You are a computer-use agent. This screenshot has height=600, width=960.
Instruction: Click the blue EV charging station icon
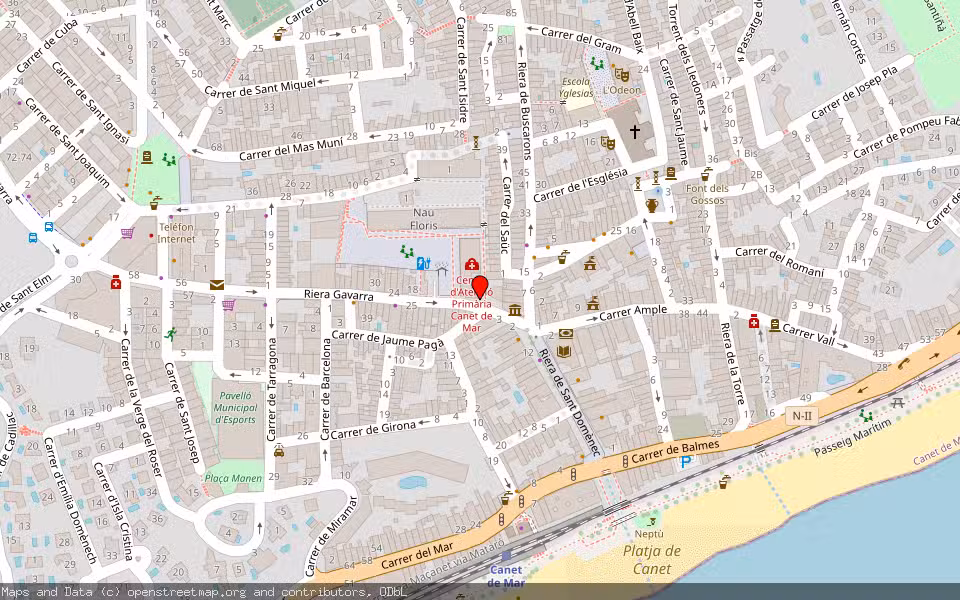point(422,264)
